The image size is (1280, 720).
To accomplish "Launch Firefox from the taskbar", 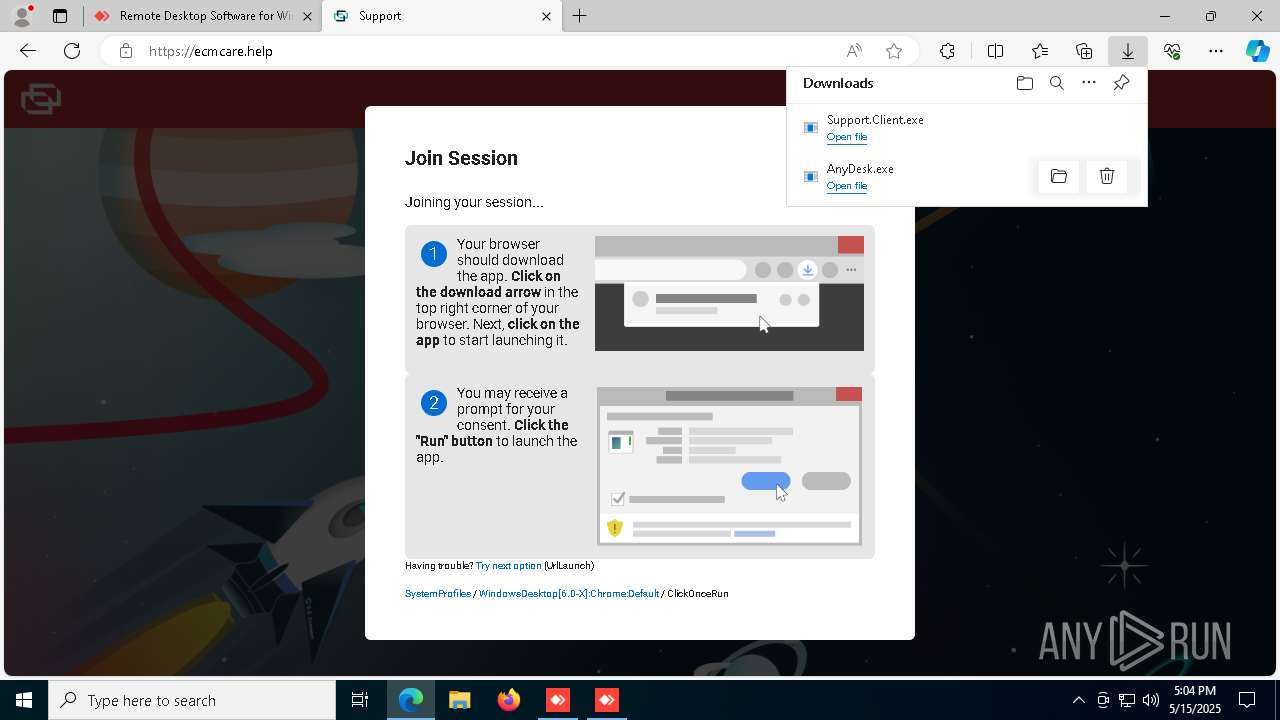I will [509, 700].
